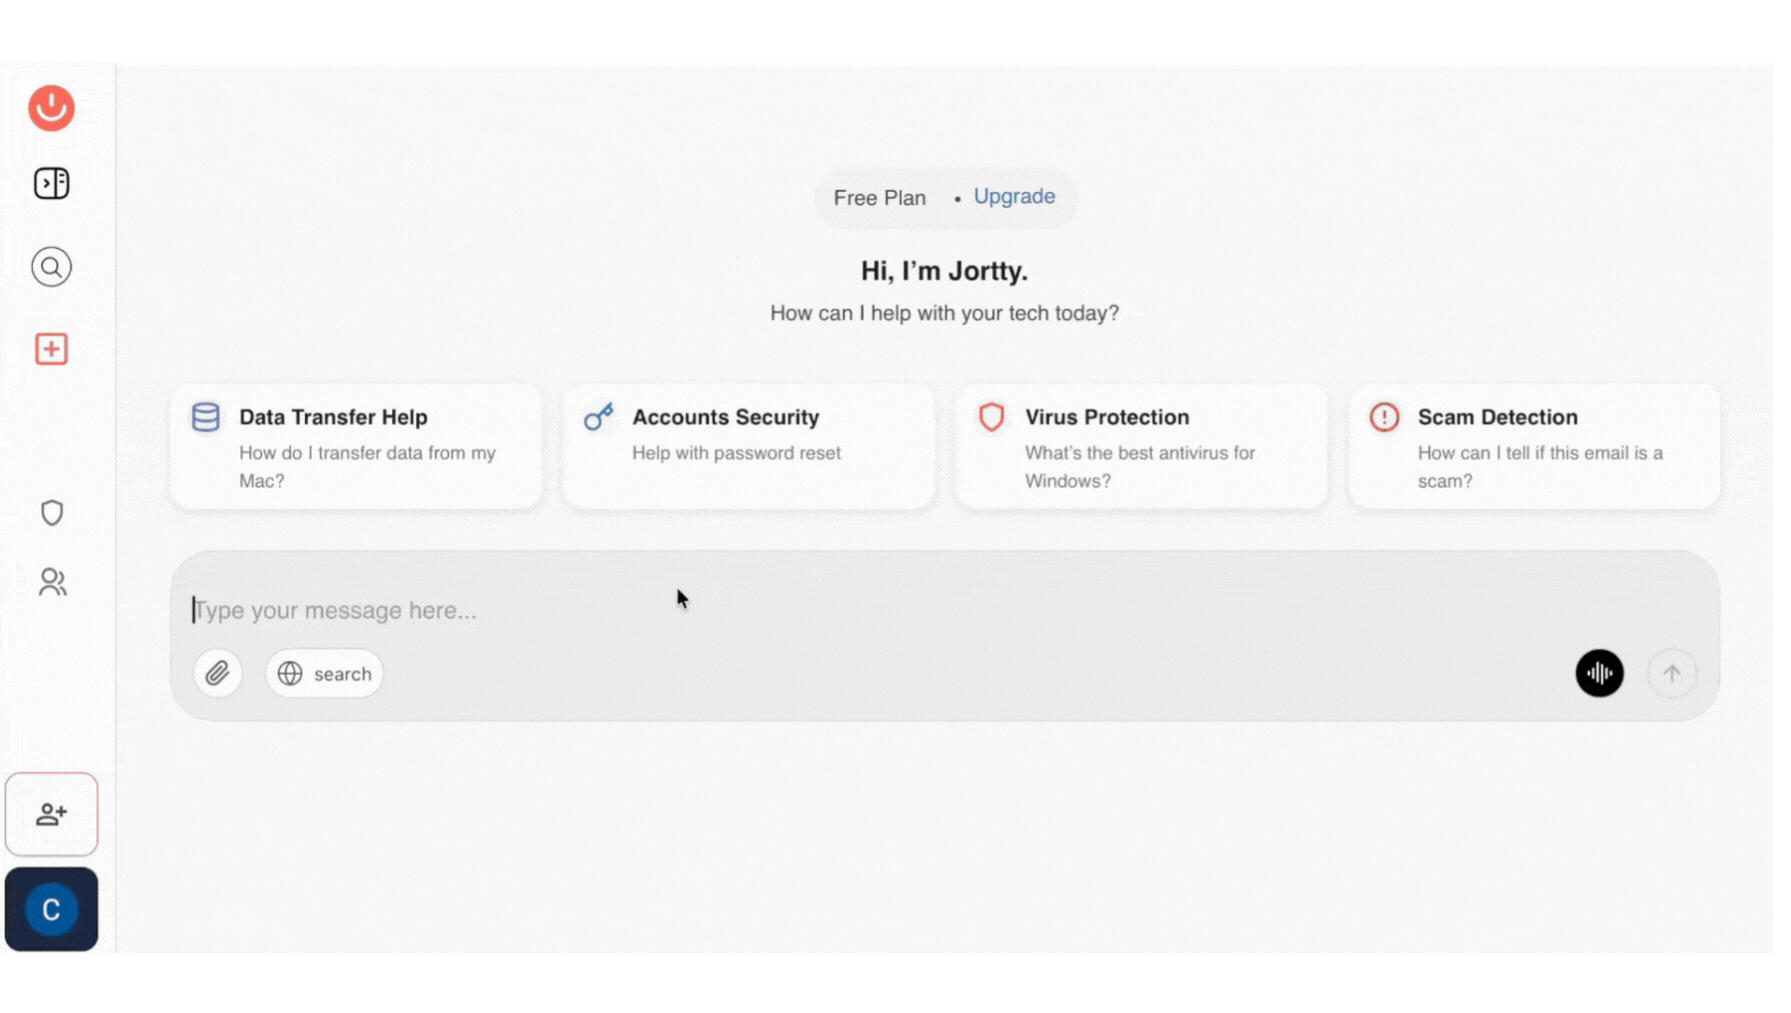Screen dimensions: 1791x1013
Task: Click the paperclip attachment icon
Action: 217,674
